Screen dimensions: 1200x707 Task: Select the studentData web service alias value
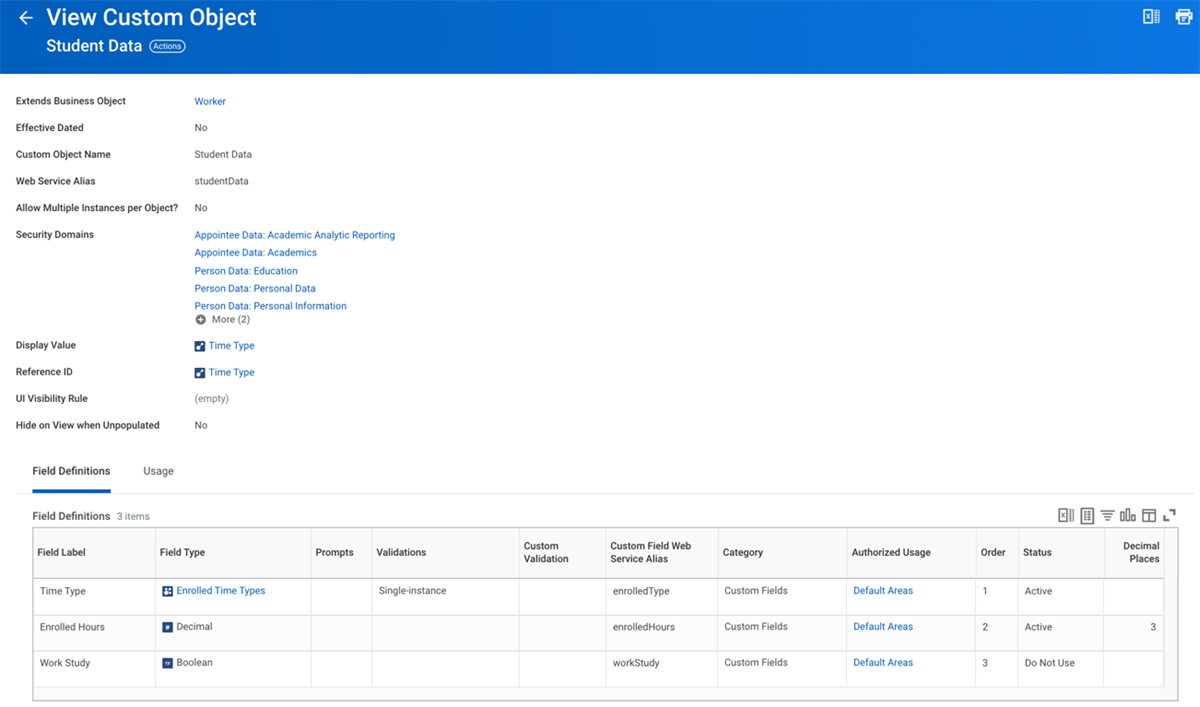tap(221, 182)
